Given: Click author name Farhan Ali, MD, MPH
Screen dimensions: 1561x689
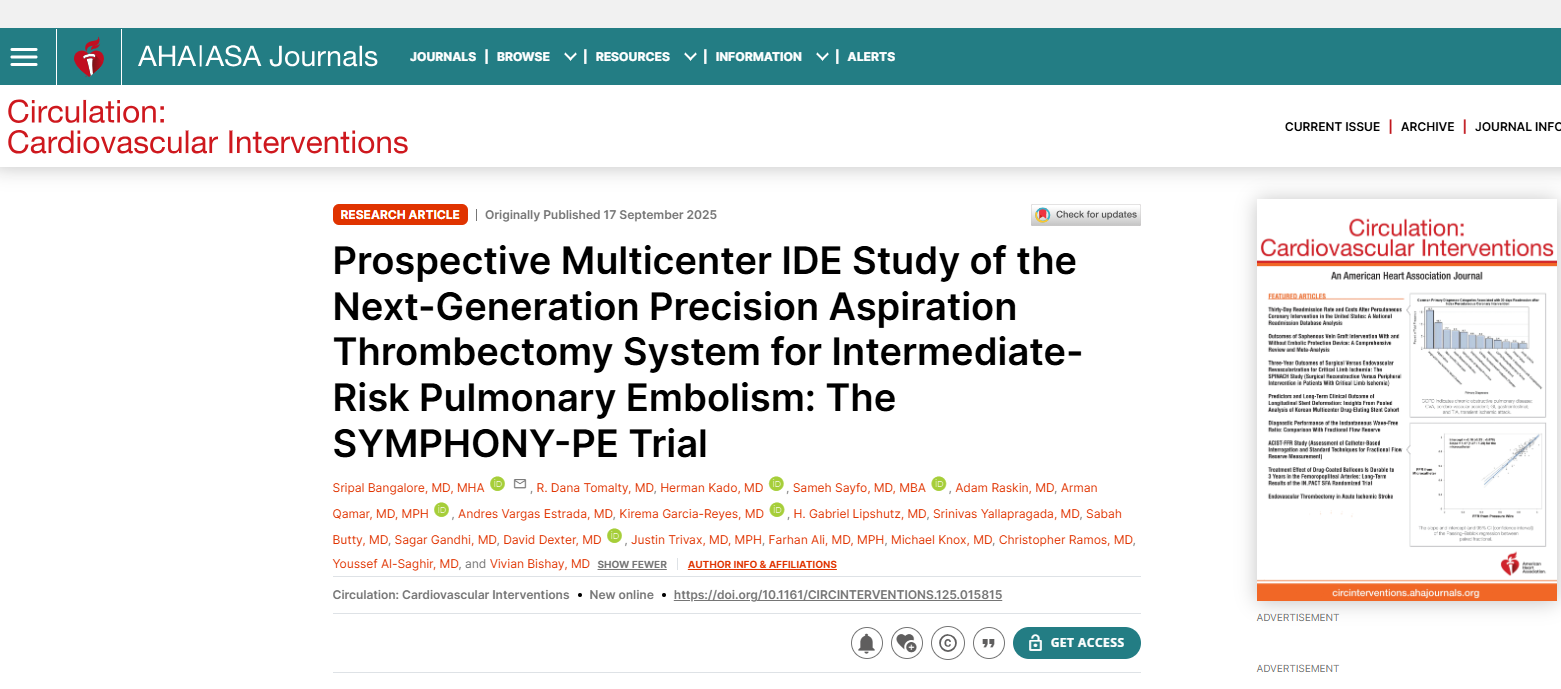Looking at the screenshot, I should 827,540.
